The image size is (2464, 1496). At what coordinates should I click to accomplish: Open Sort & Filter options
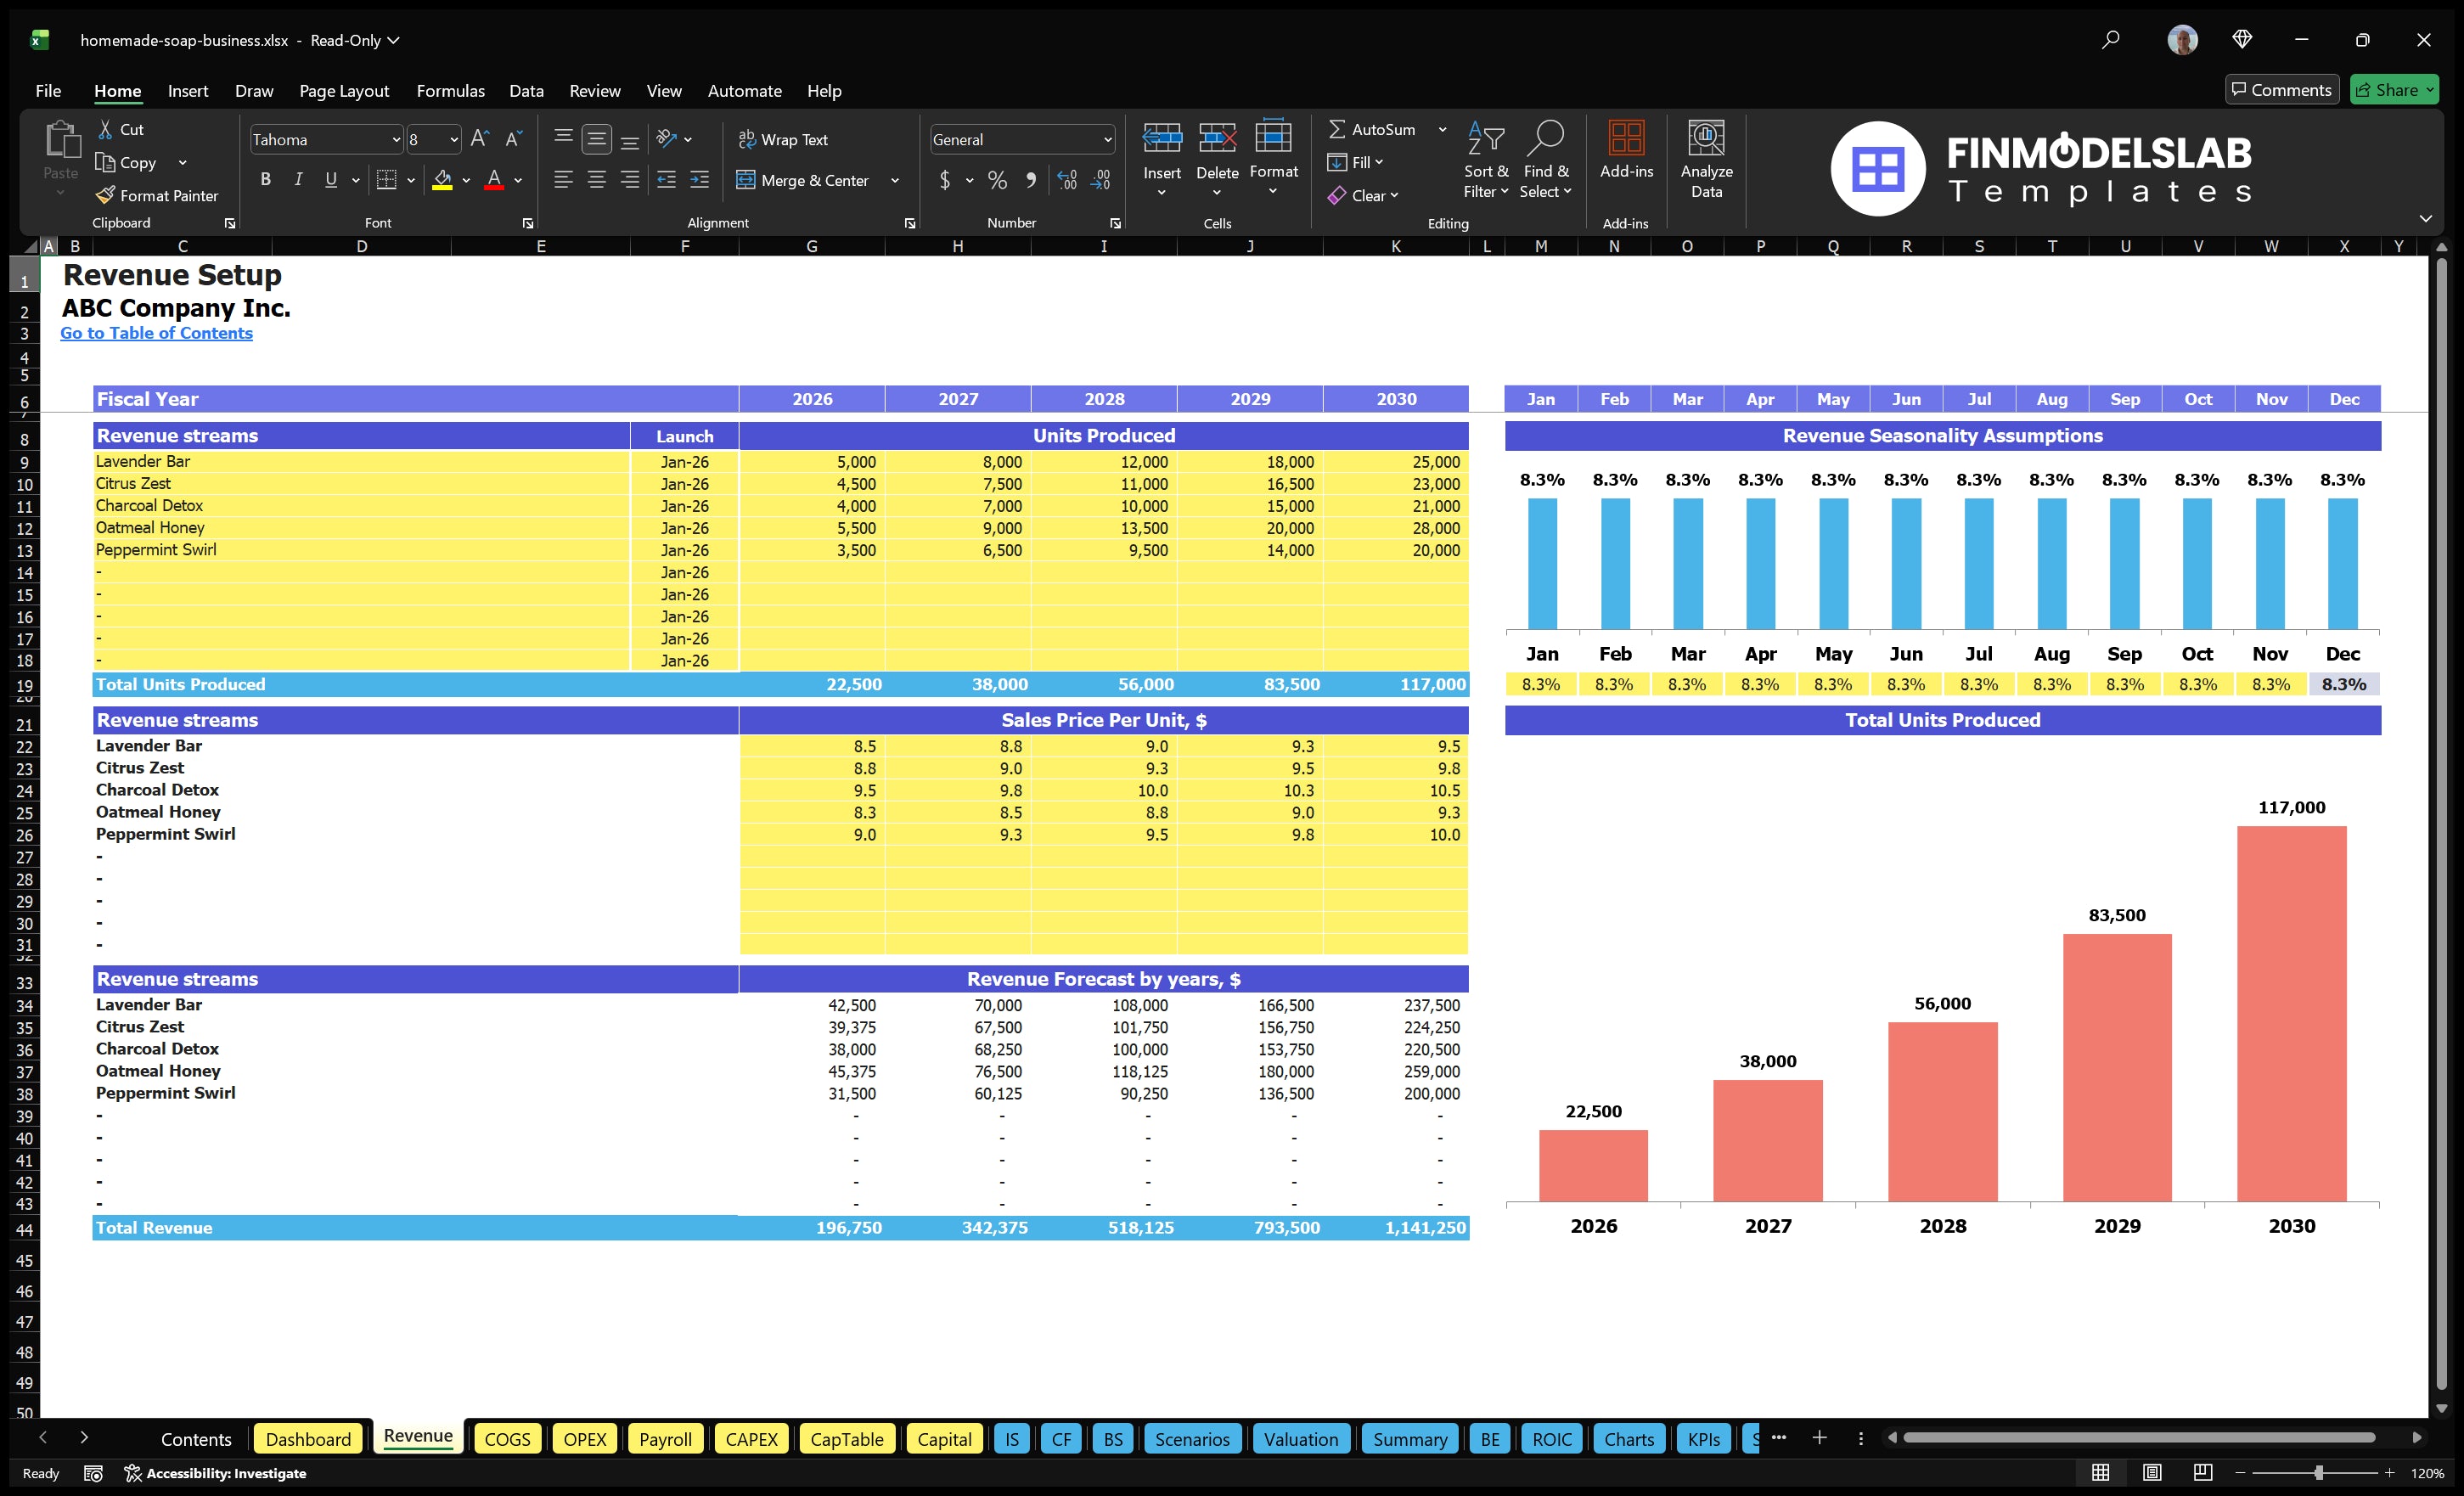point(1486,160)
